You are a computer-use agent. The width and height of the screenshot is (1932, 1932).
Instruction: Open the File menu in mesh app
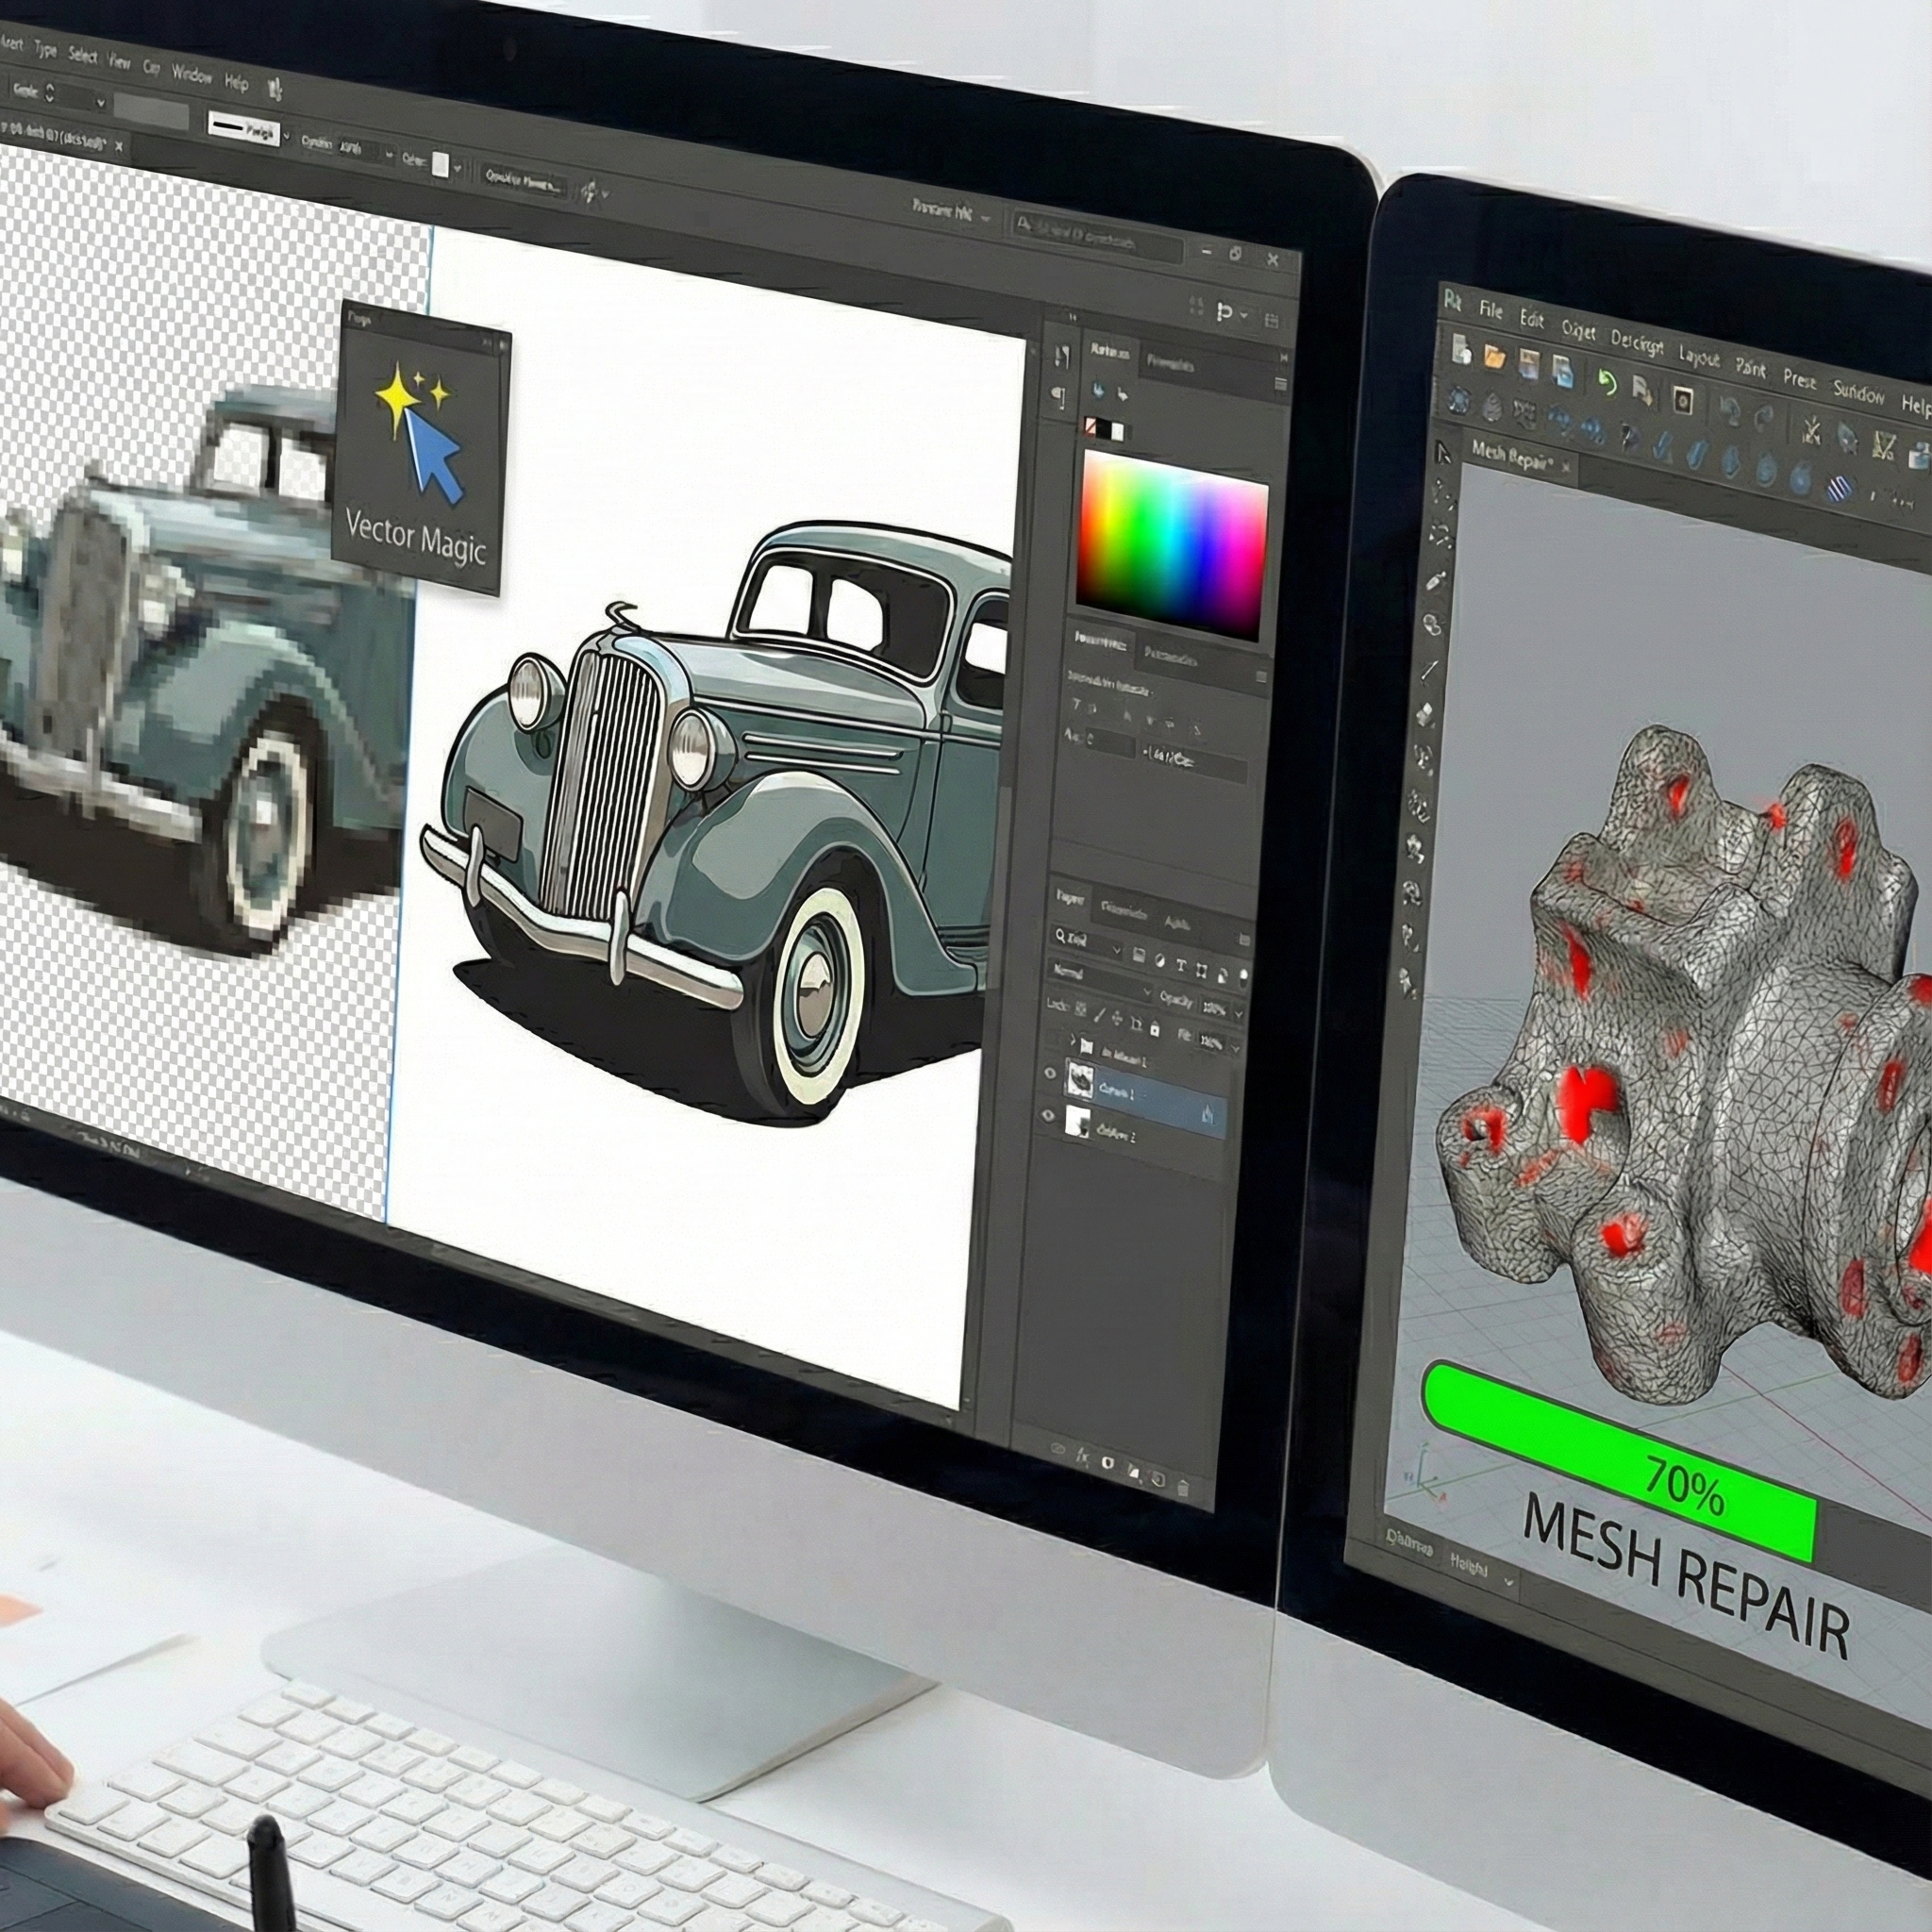1491,311
